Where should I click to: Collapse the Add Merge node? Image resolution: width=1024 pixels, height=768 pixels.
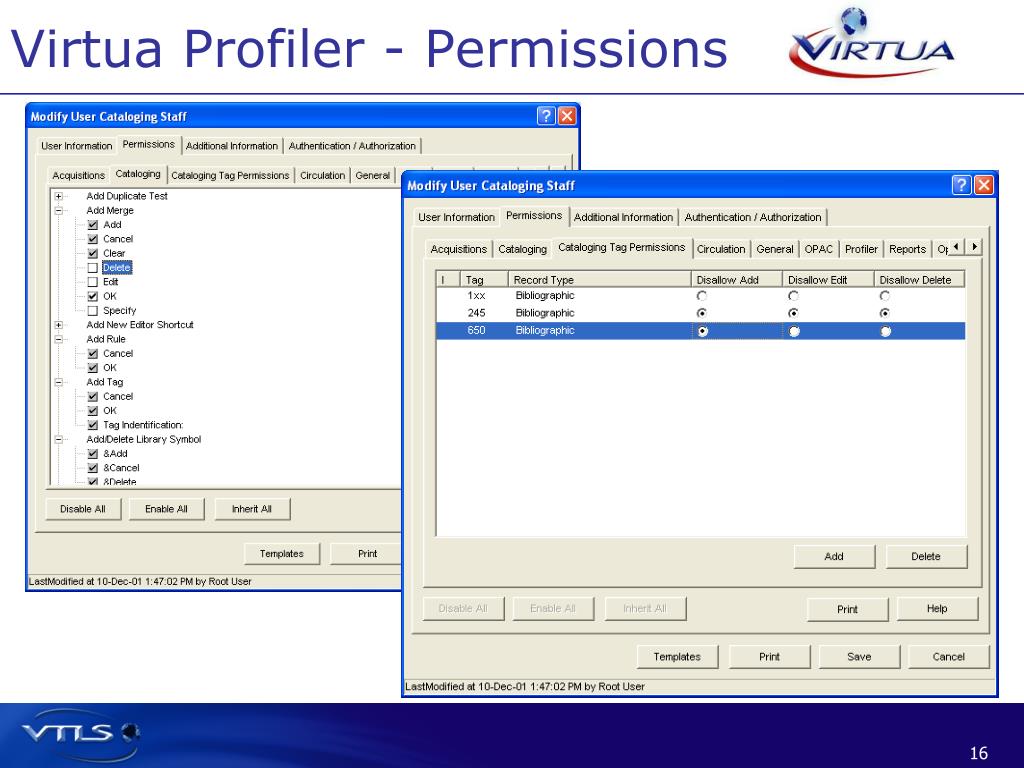pyautogui.click(x=59, y=210)
